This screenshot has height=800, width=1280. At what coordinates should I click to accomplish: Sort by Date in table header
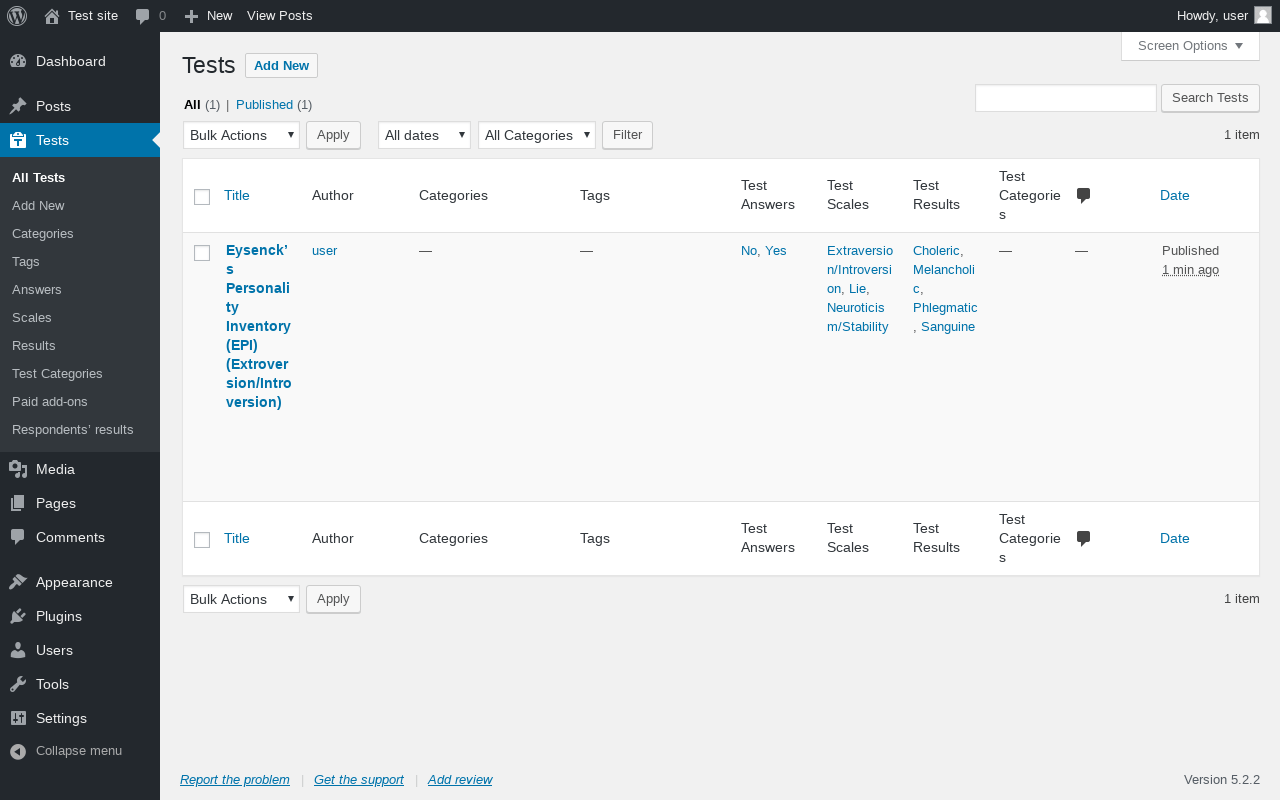[x=1175, y=195]
